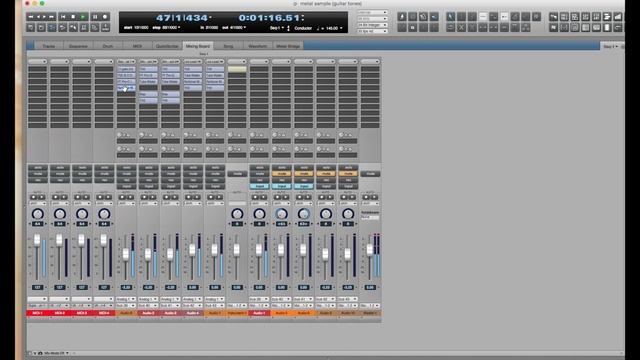The height and width of the screenshot is (360, 640).
Task: Open the Song tab
Action: (x=228, y=46)
